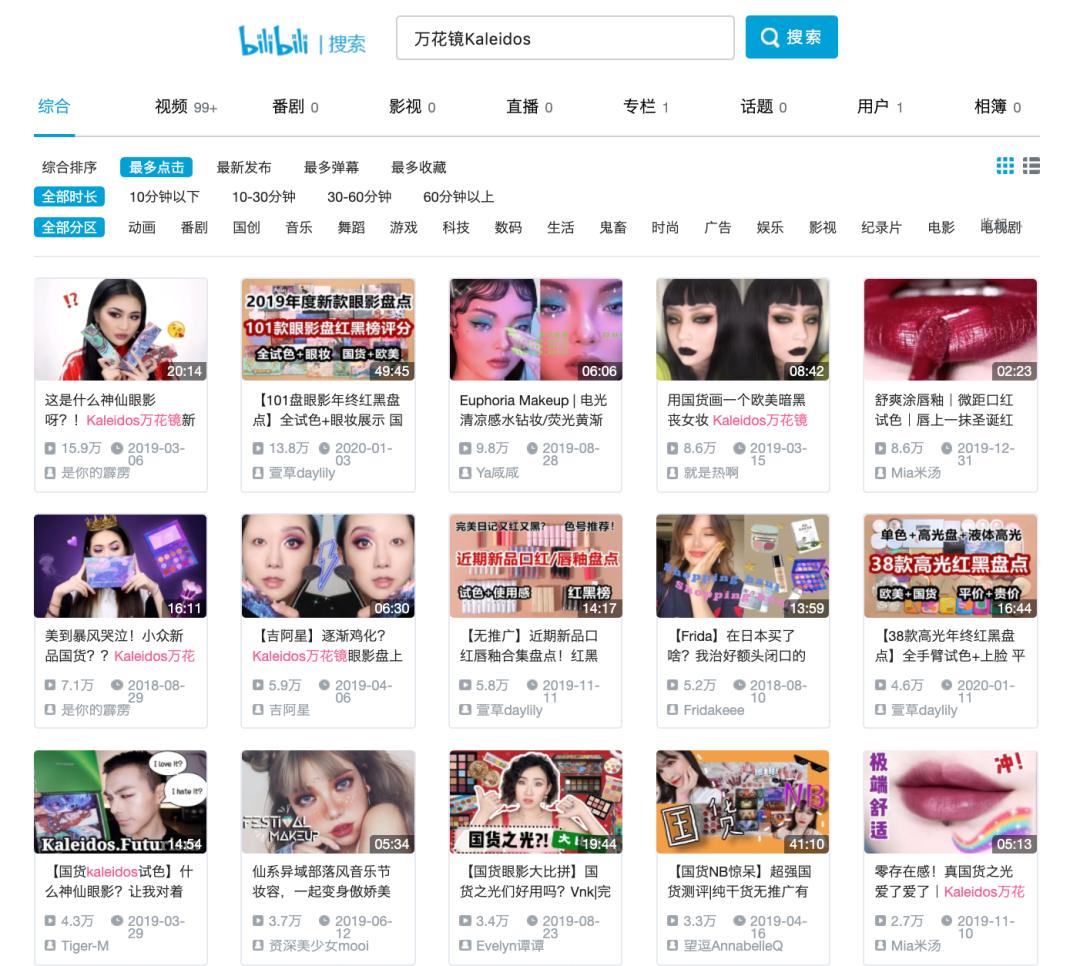Open the 16:44 38款高光 thumbnail

coord(951,566)
